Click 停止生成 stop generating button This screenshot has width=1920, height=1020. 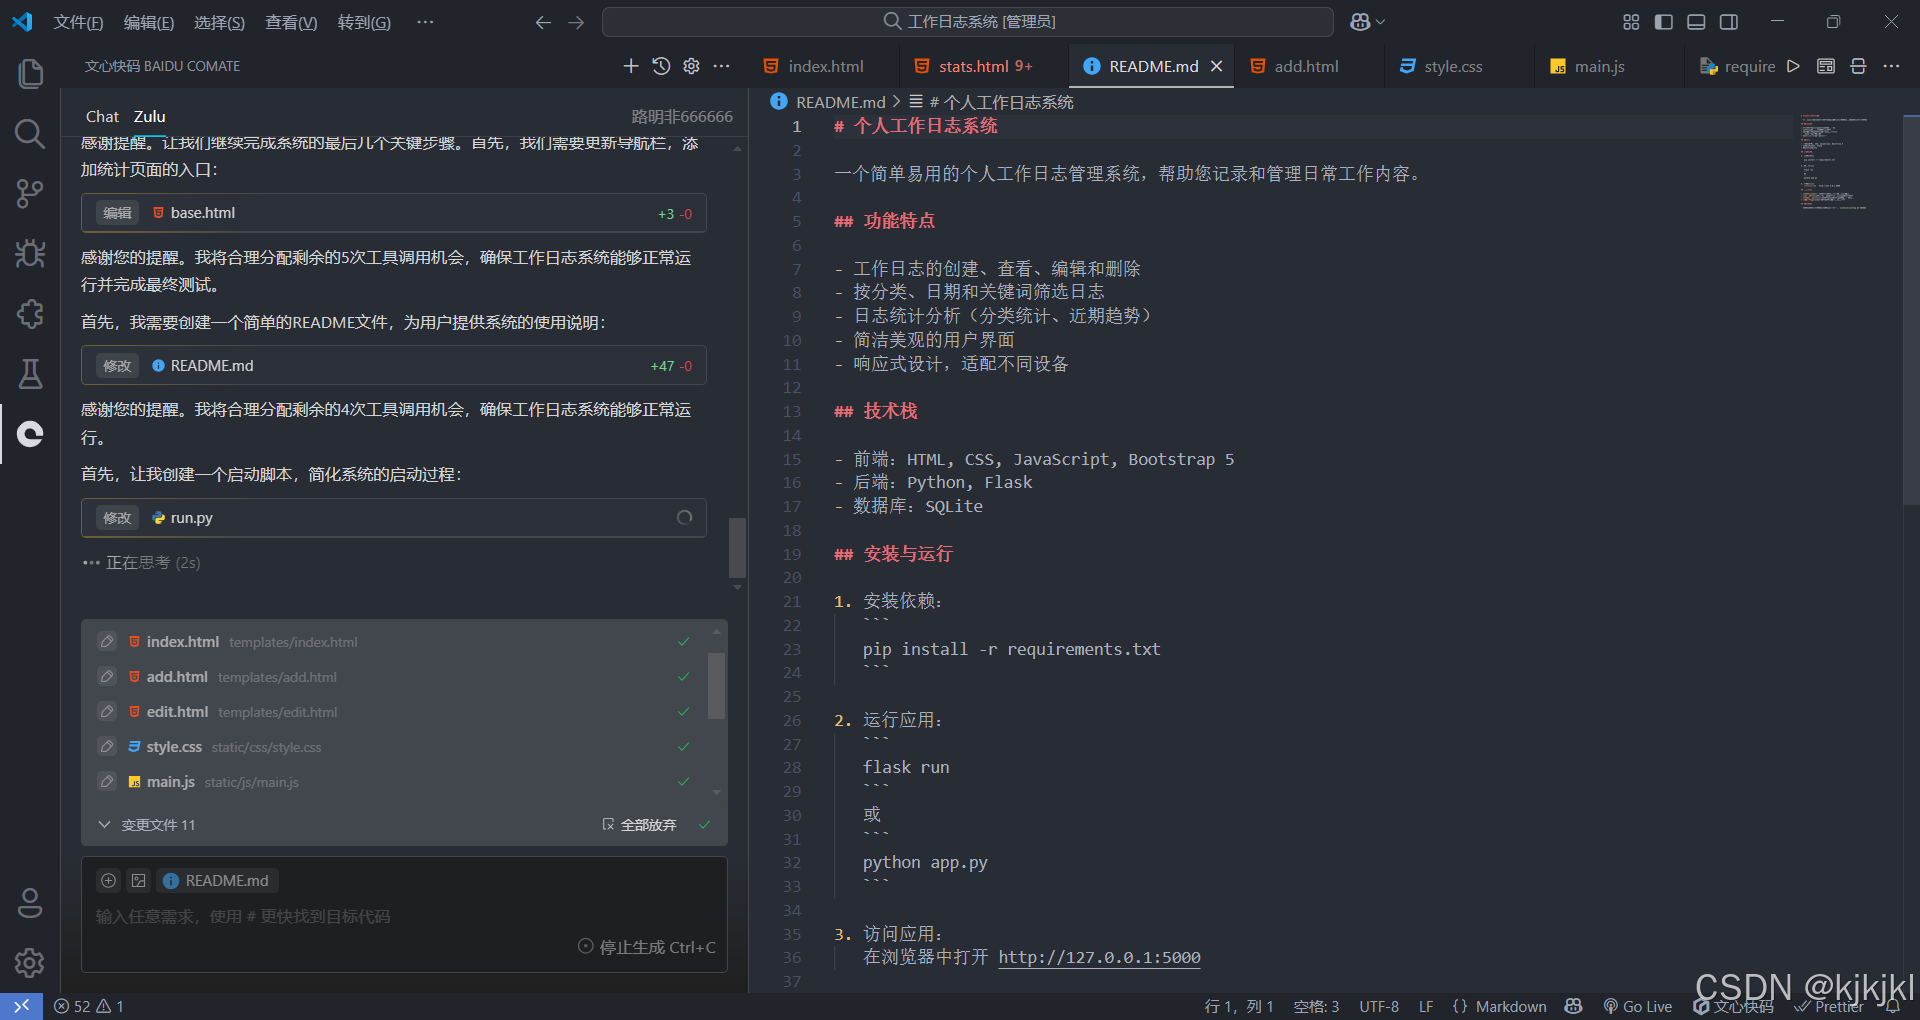[x=647, y=947]
